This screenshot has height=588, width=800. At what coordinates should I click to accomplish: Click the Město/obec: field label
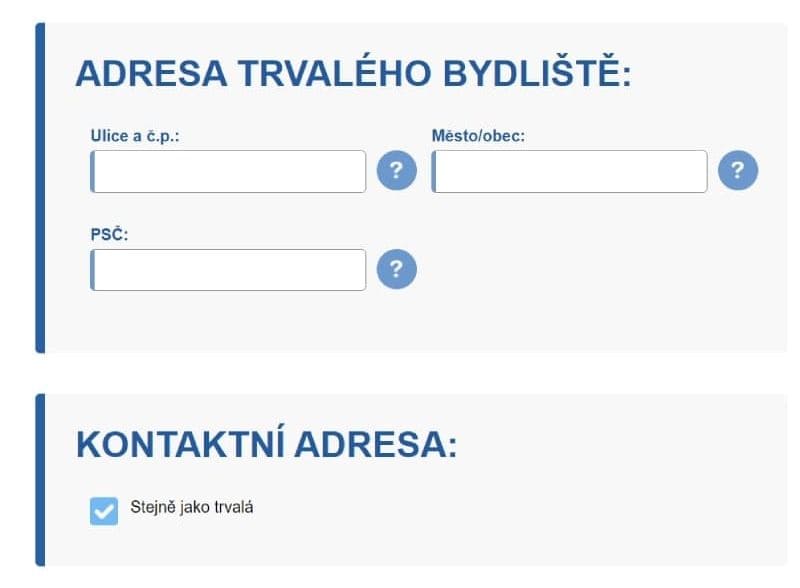[x=478, y=136]
